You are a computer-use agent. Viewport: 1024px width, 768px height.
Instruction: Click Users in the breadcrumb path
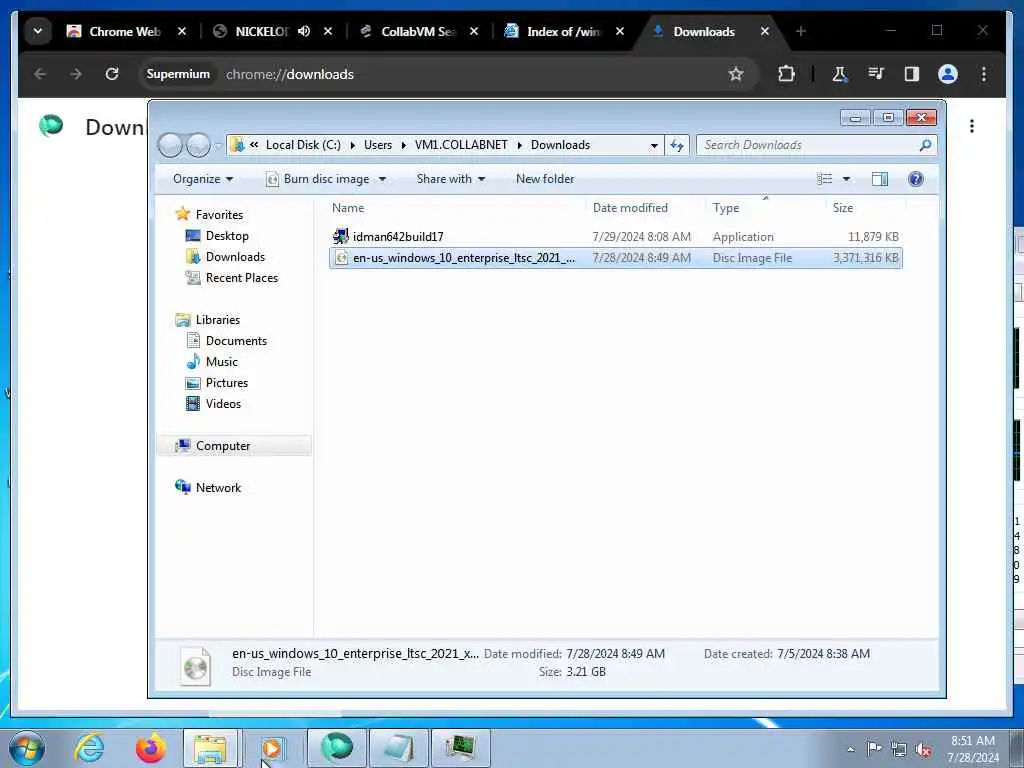(378, 145)
